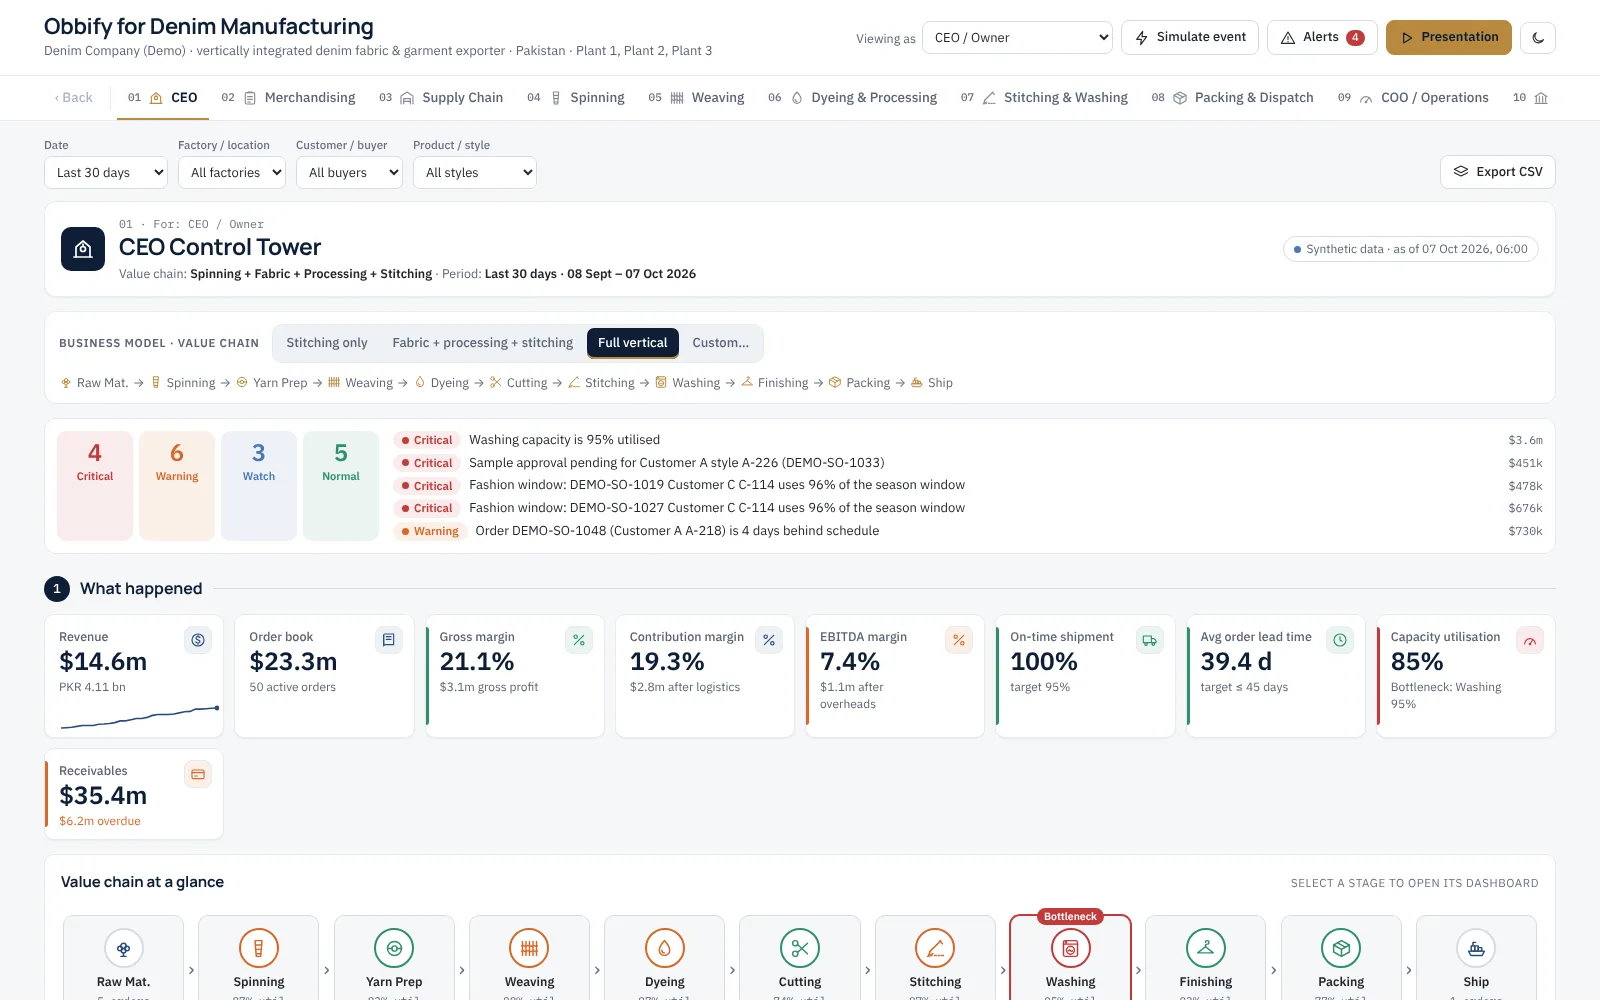The width and height of the screenshot is (1600, 1000).
Task: Open the Washing bottleneck stage icon
Action: click(x=1070, y=948)
